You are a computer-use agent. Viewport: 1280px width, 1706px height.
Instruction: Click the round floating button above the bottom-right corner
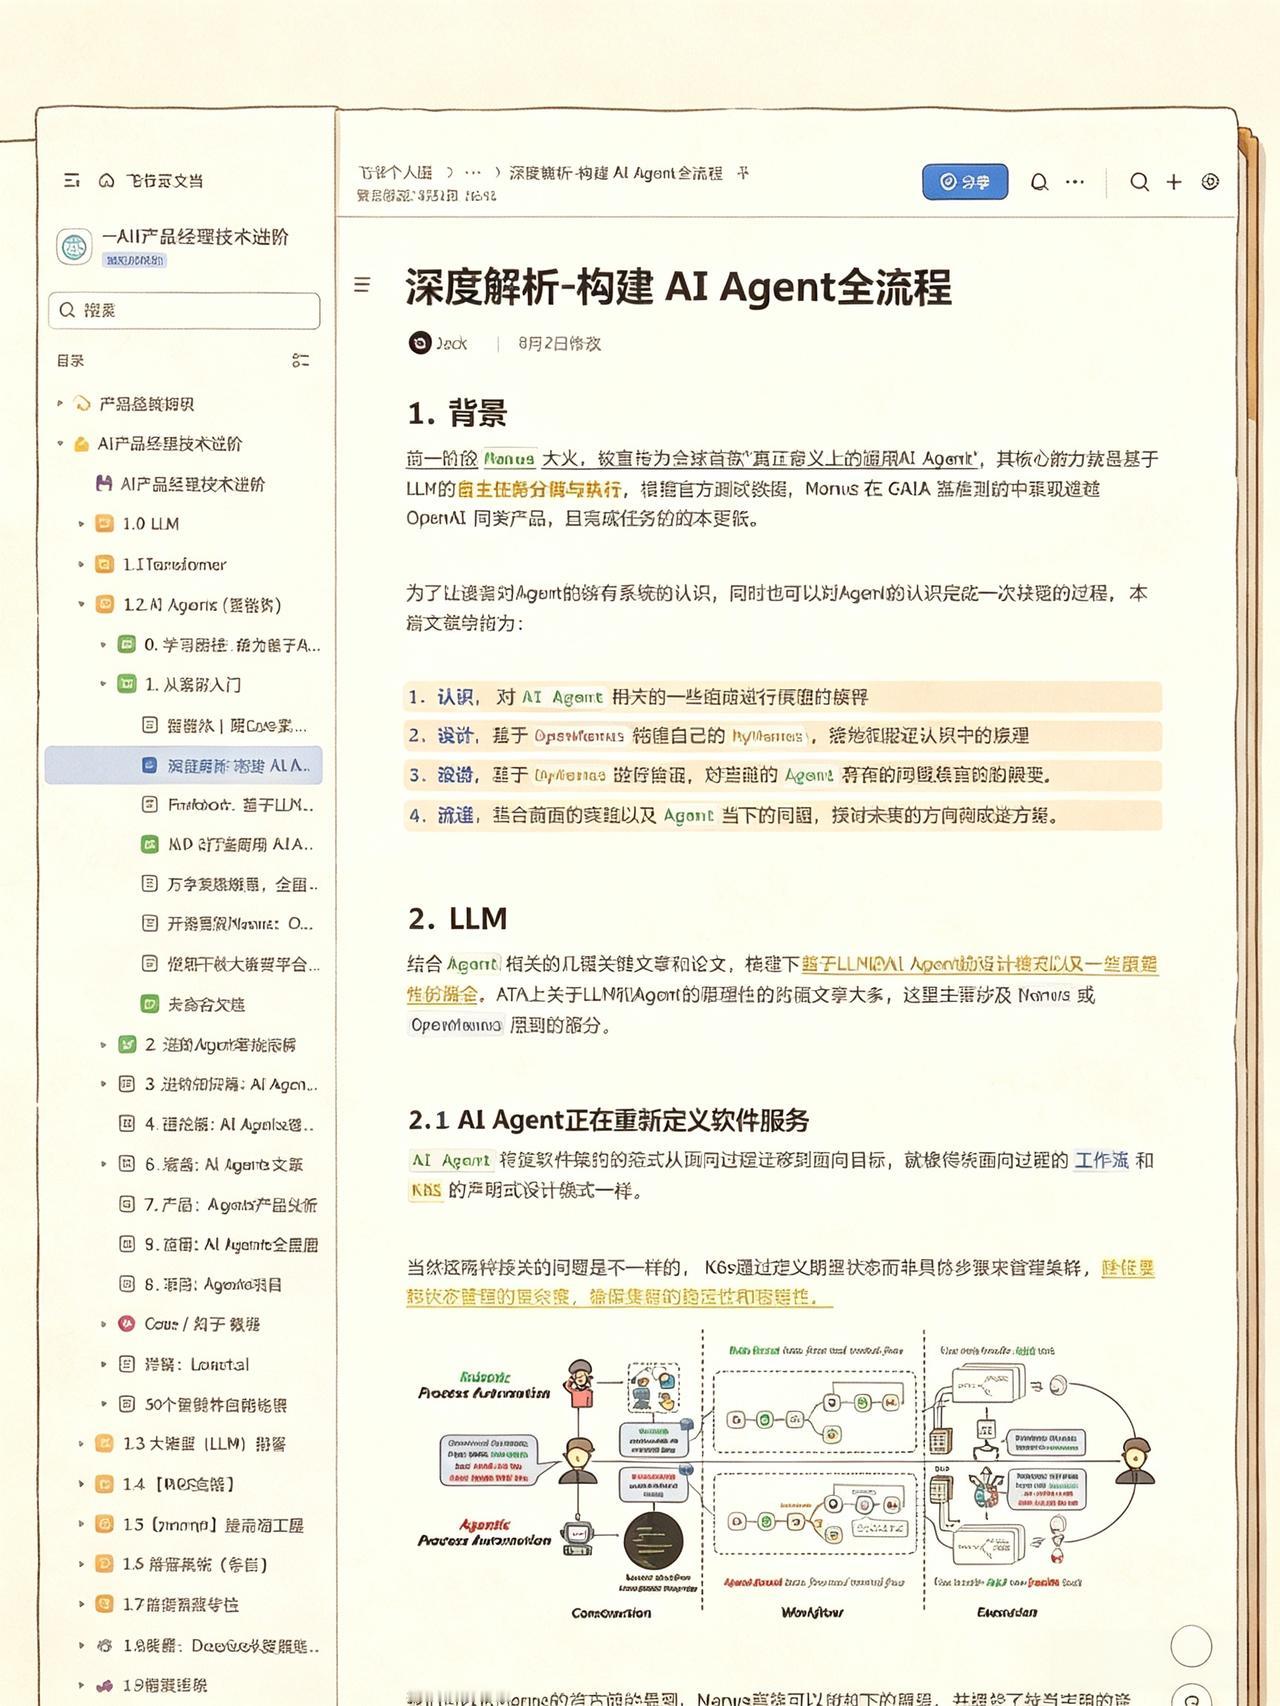[1191, 1645]
